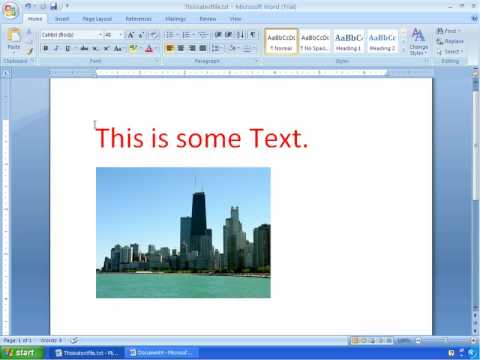The image size is (480, 360).
Task: Click Find in Editing group
Action: pyautogui.click(x=449, y=31)
